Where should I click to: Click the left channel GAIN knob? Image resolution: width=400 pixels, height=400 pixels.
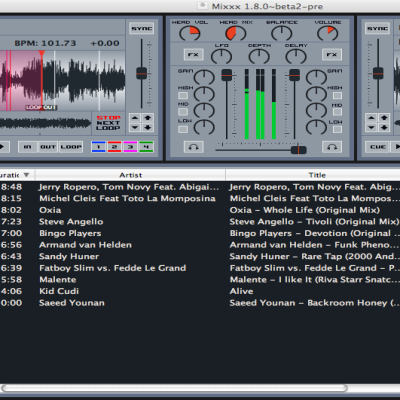click(x=204, y=77)
